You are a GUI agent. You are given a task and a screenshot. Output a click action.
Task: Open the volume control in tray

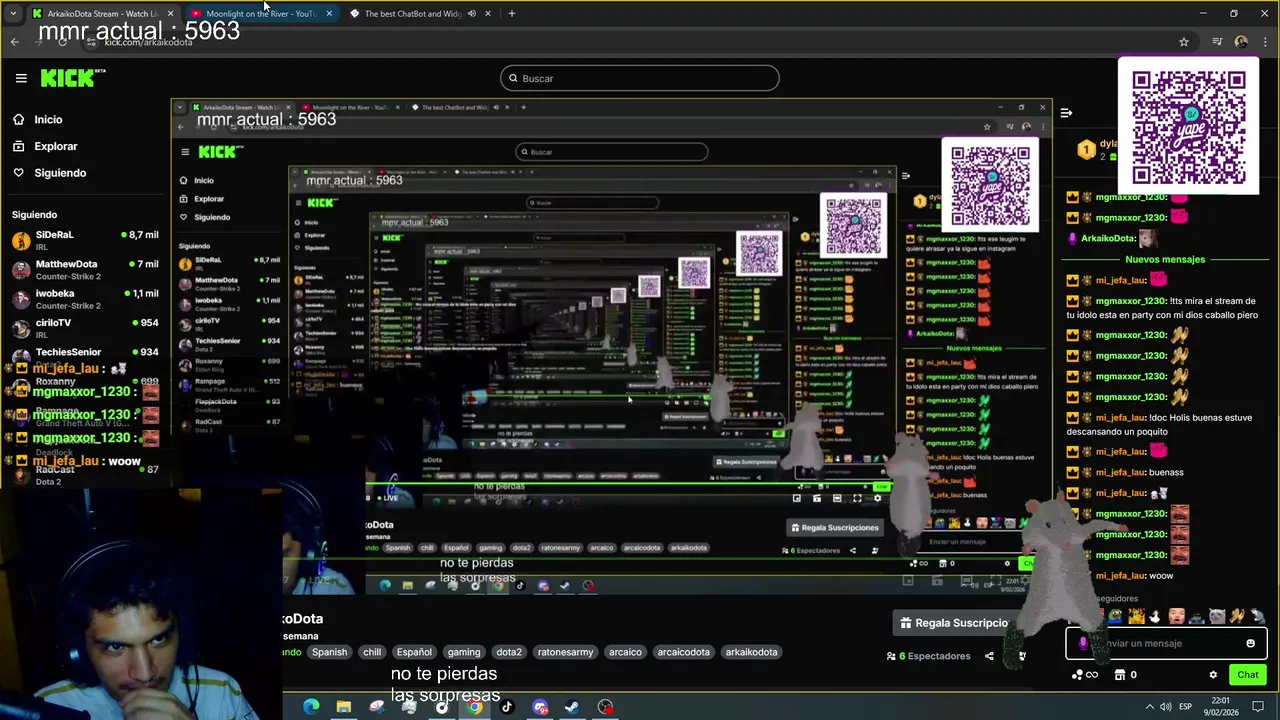click(1166, 707)
